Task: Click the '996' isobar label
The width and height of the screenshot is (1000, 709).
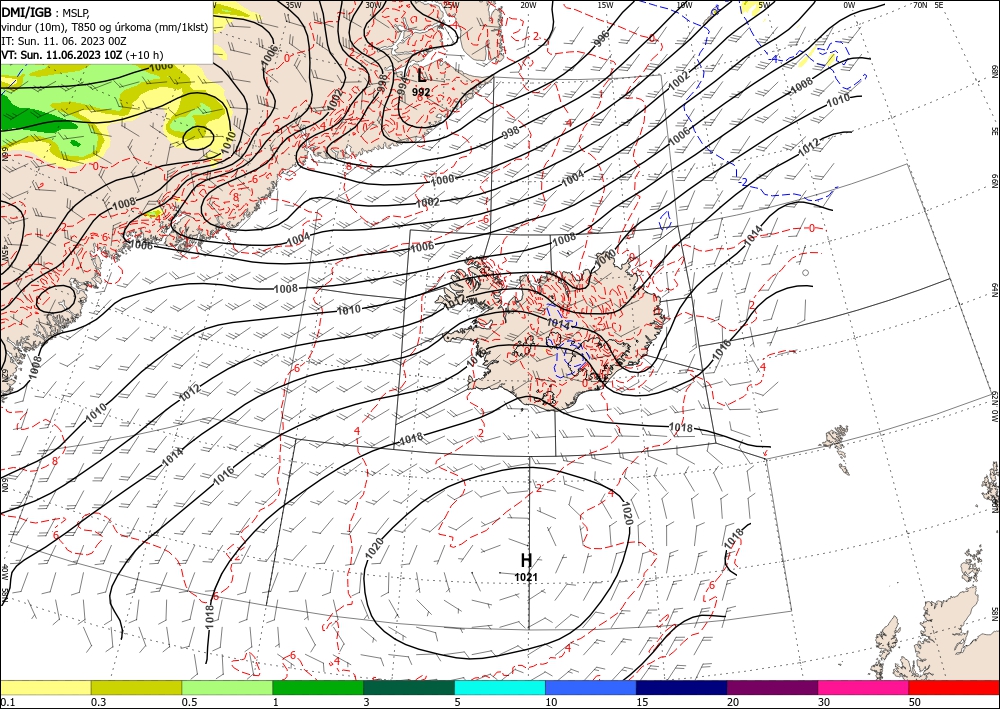Action: tap(601, 38)
